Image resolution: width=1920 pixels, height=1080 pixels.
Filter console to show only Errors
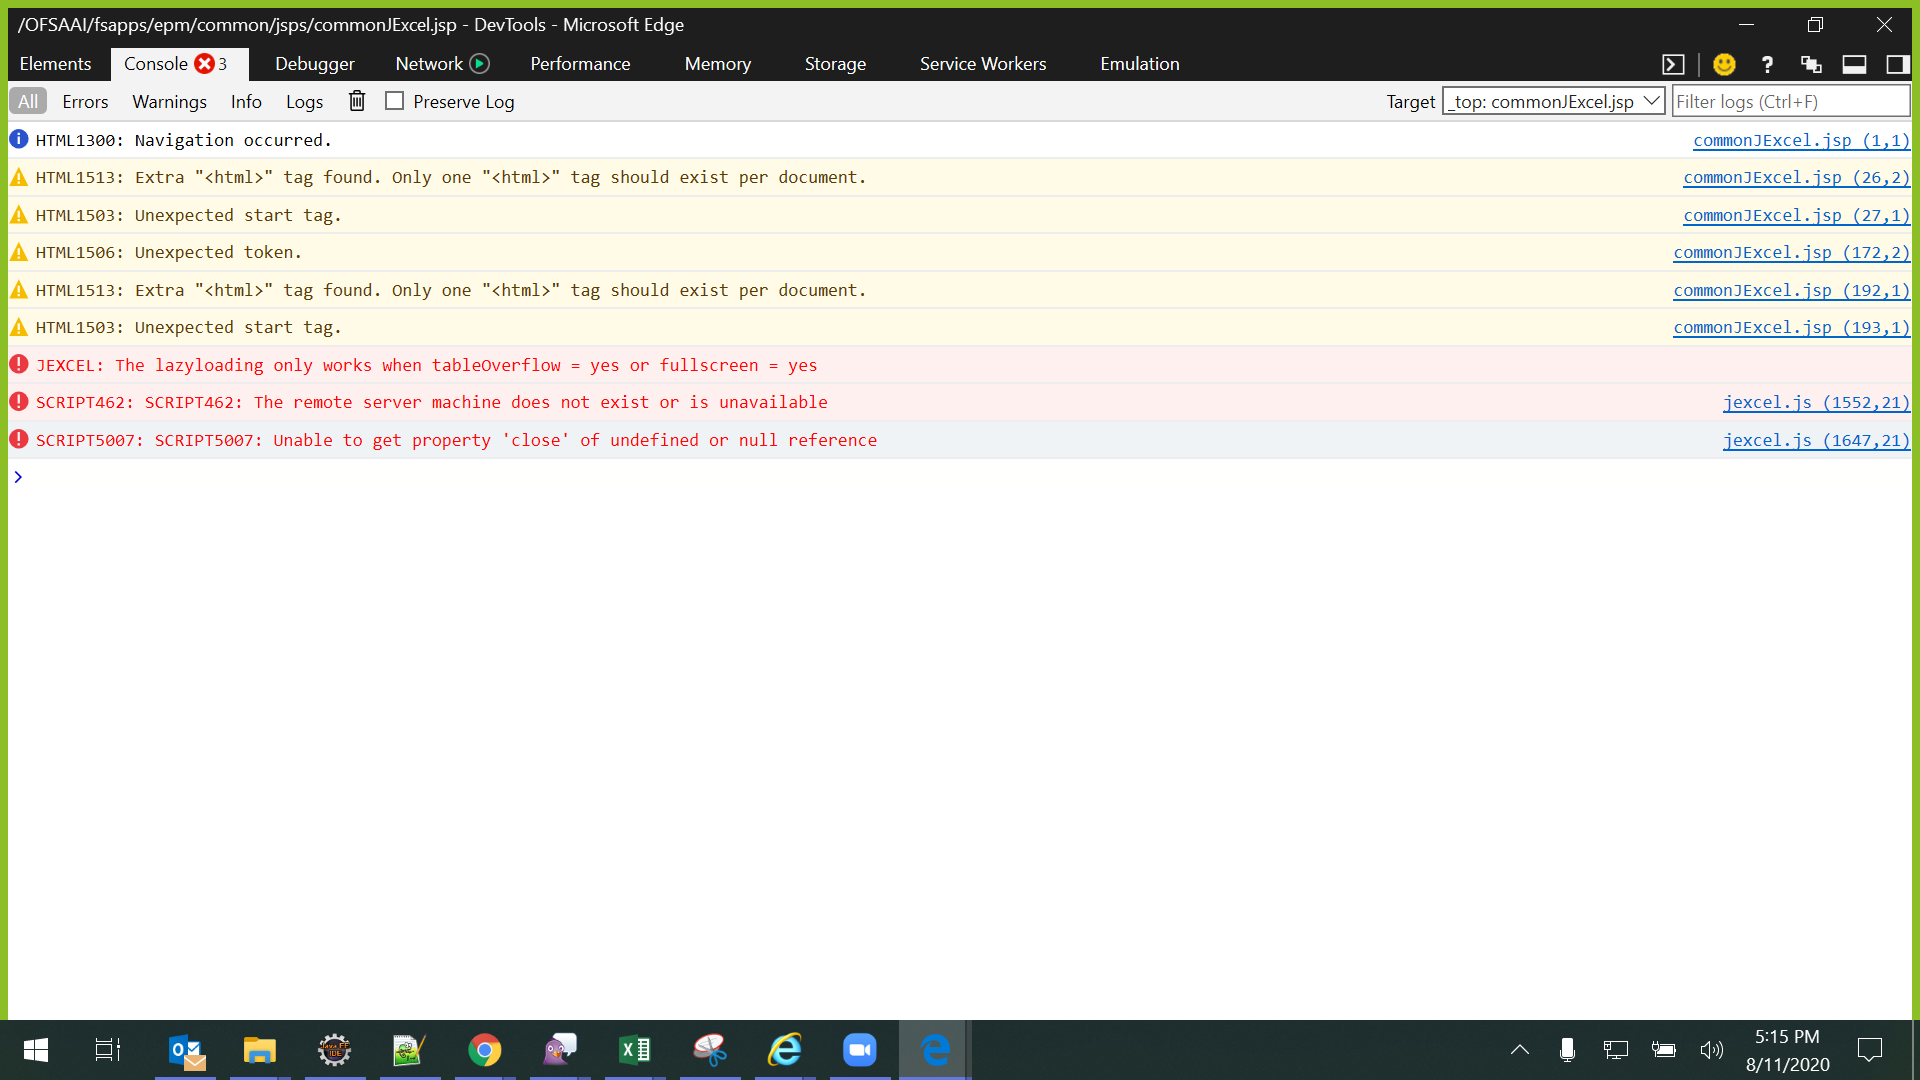(85, 101)
